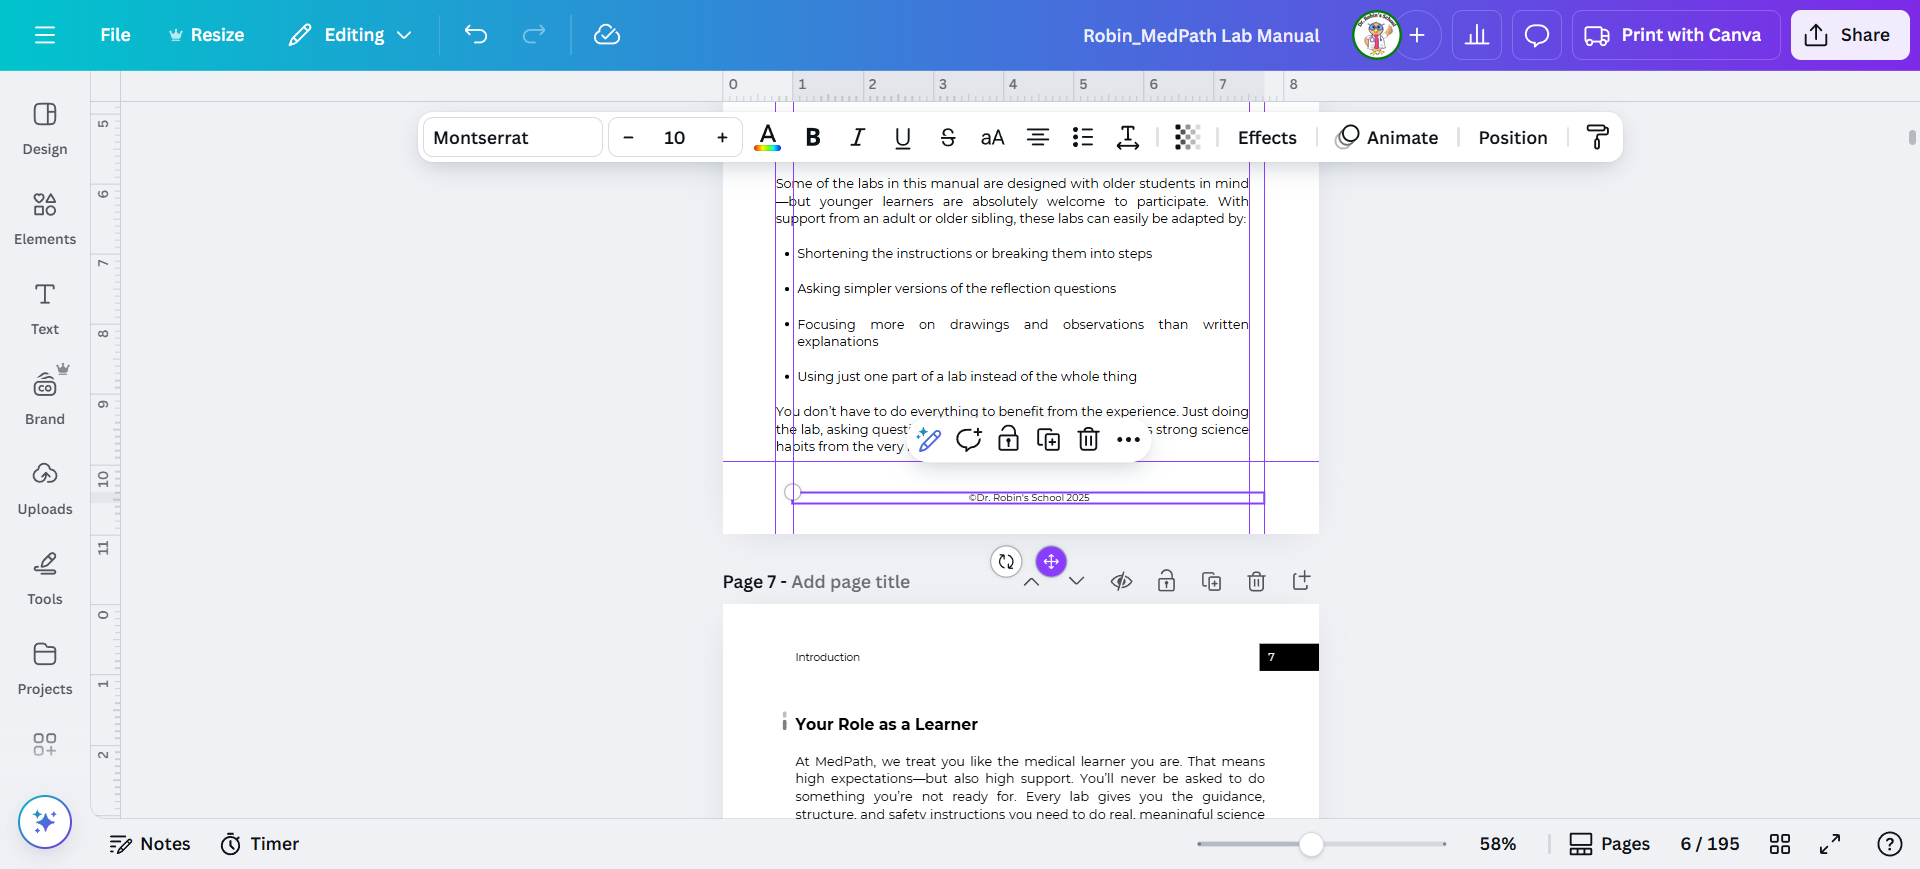Add comment from floating text toolbar
Image resolution: width=1920 pixels, height=869 pixels.
coord(969,439)
